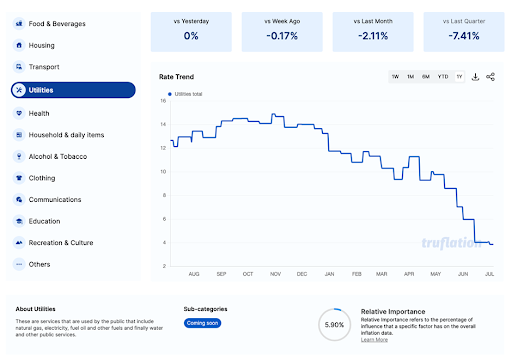Click the 5.90% relative importance ring
This screenshot has height=360, width=512.
[334, 325]
